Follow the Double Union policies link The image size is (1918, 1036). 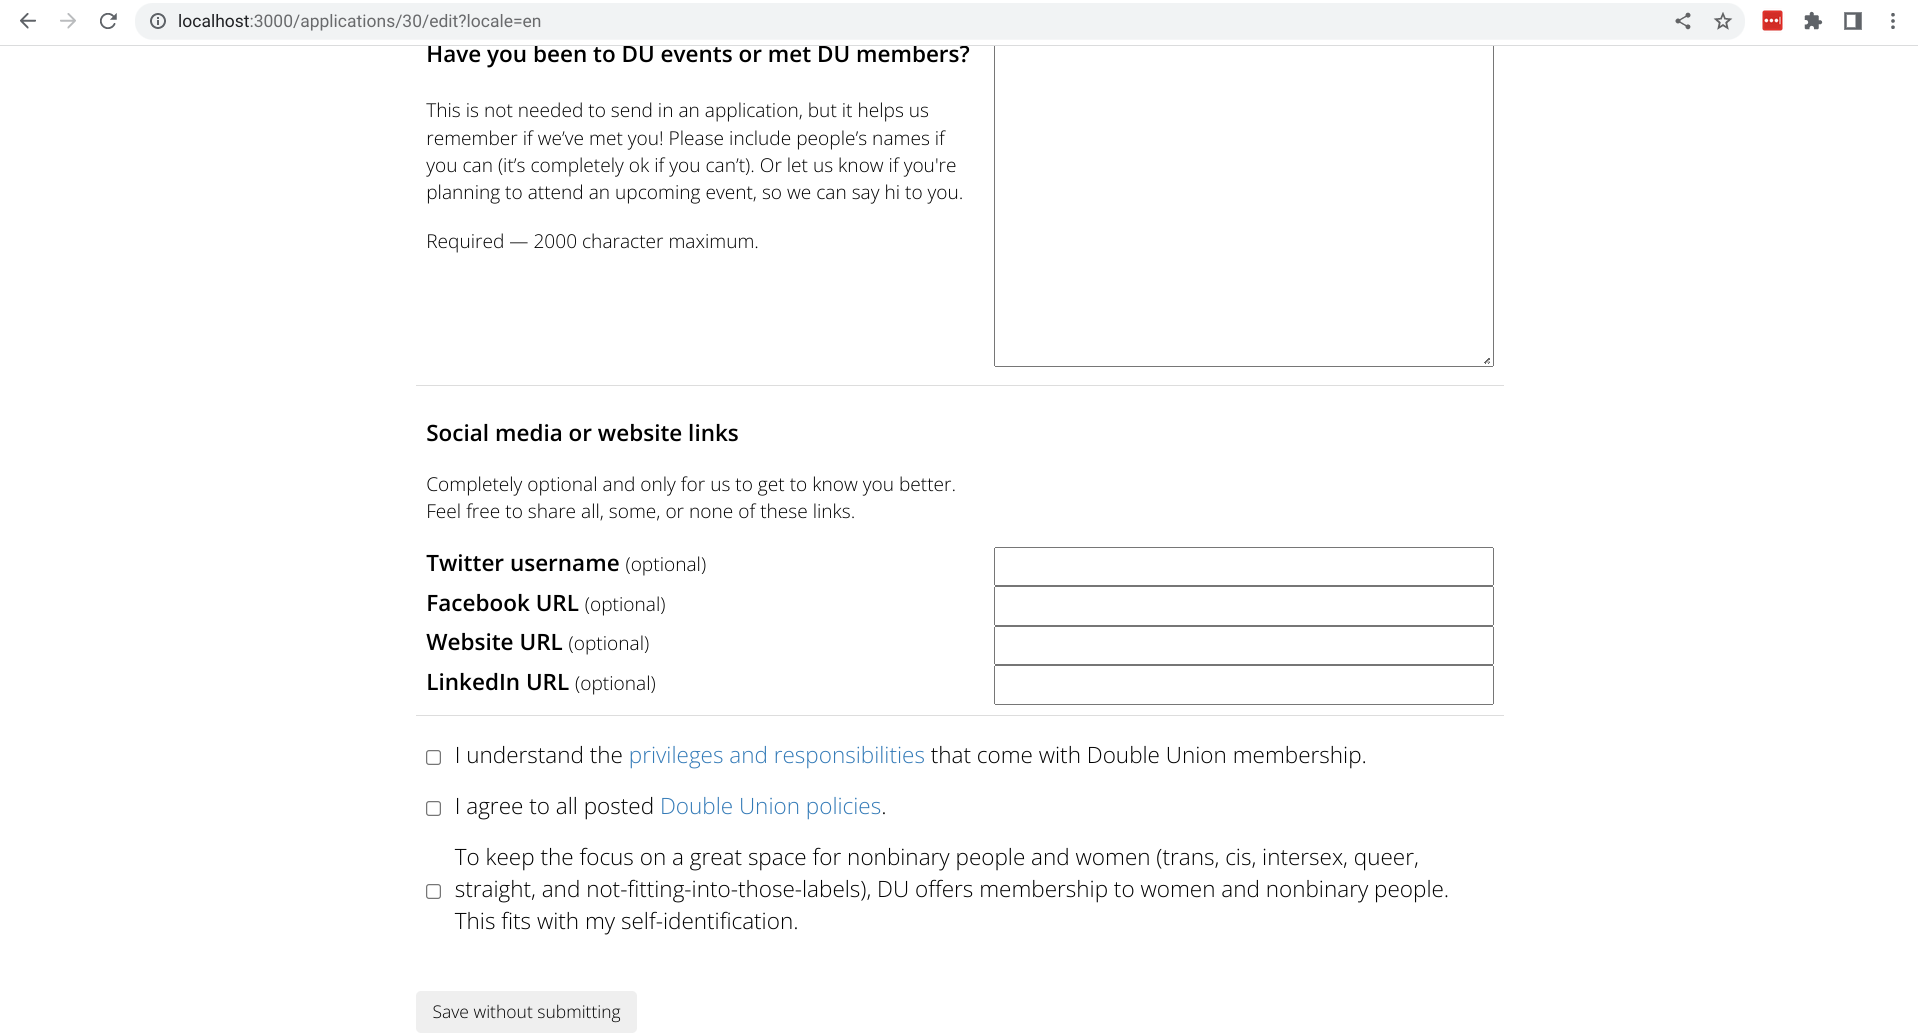coord(770,806)
